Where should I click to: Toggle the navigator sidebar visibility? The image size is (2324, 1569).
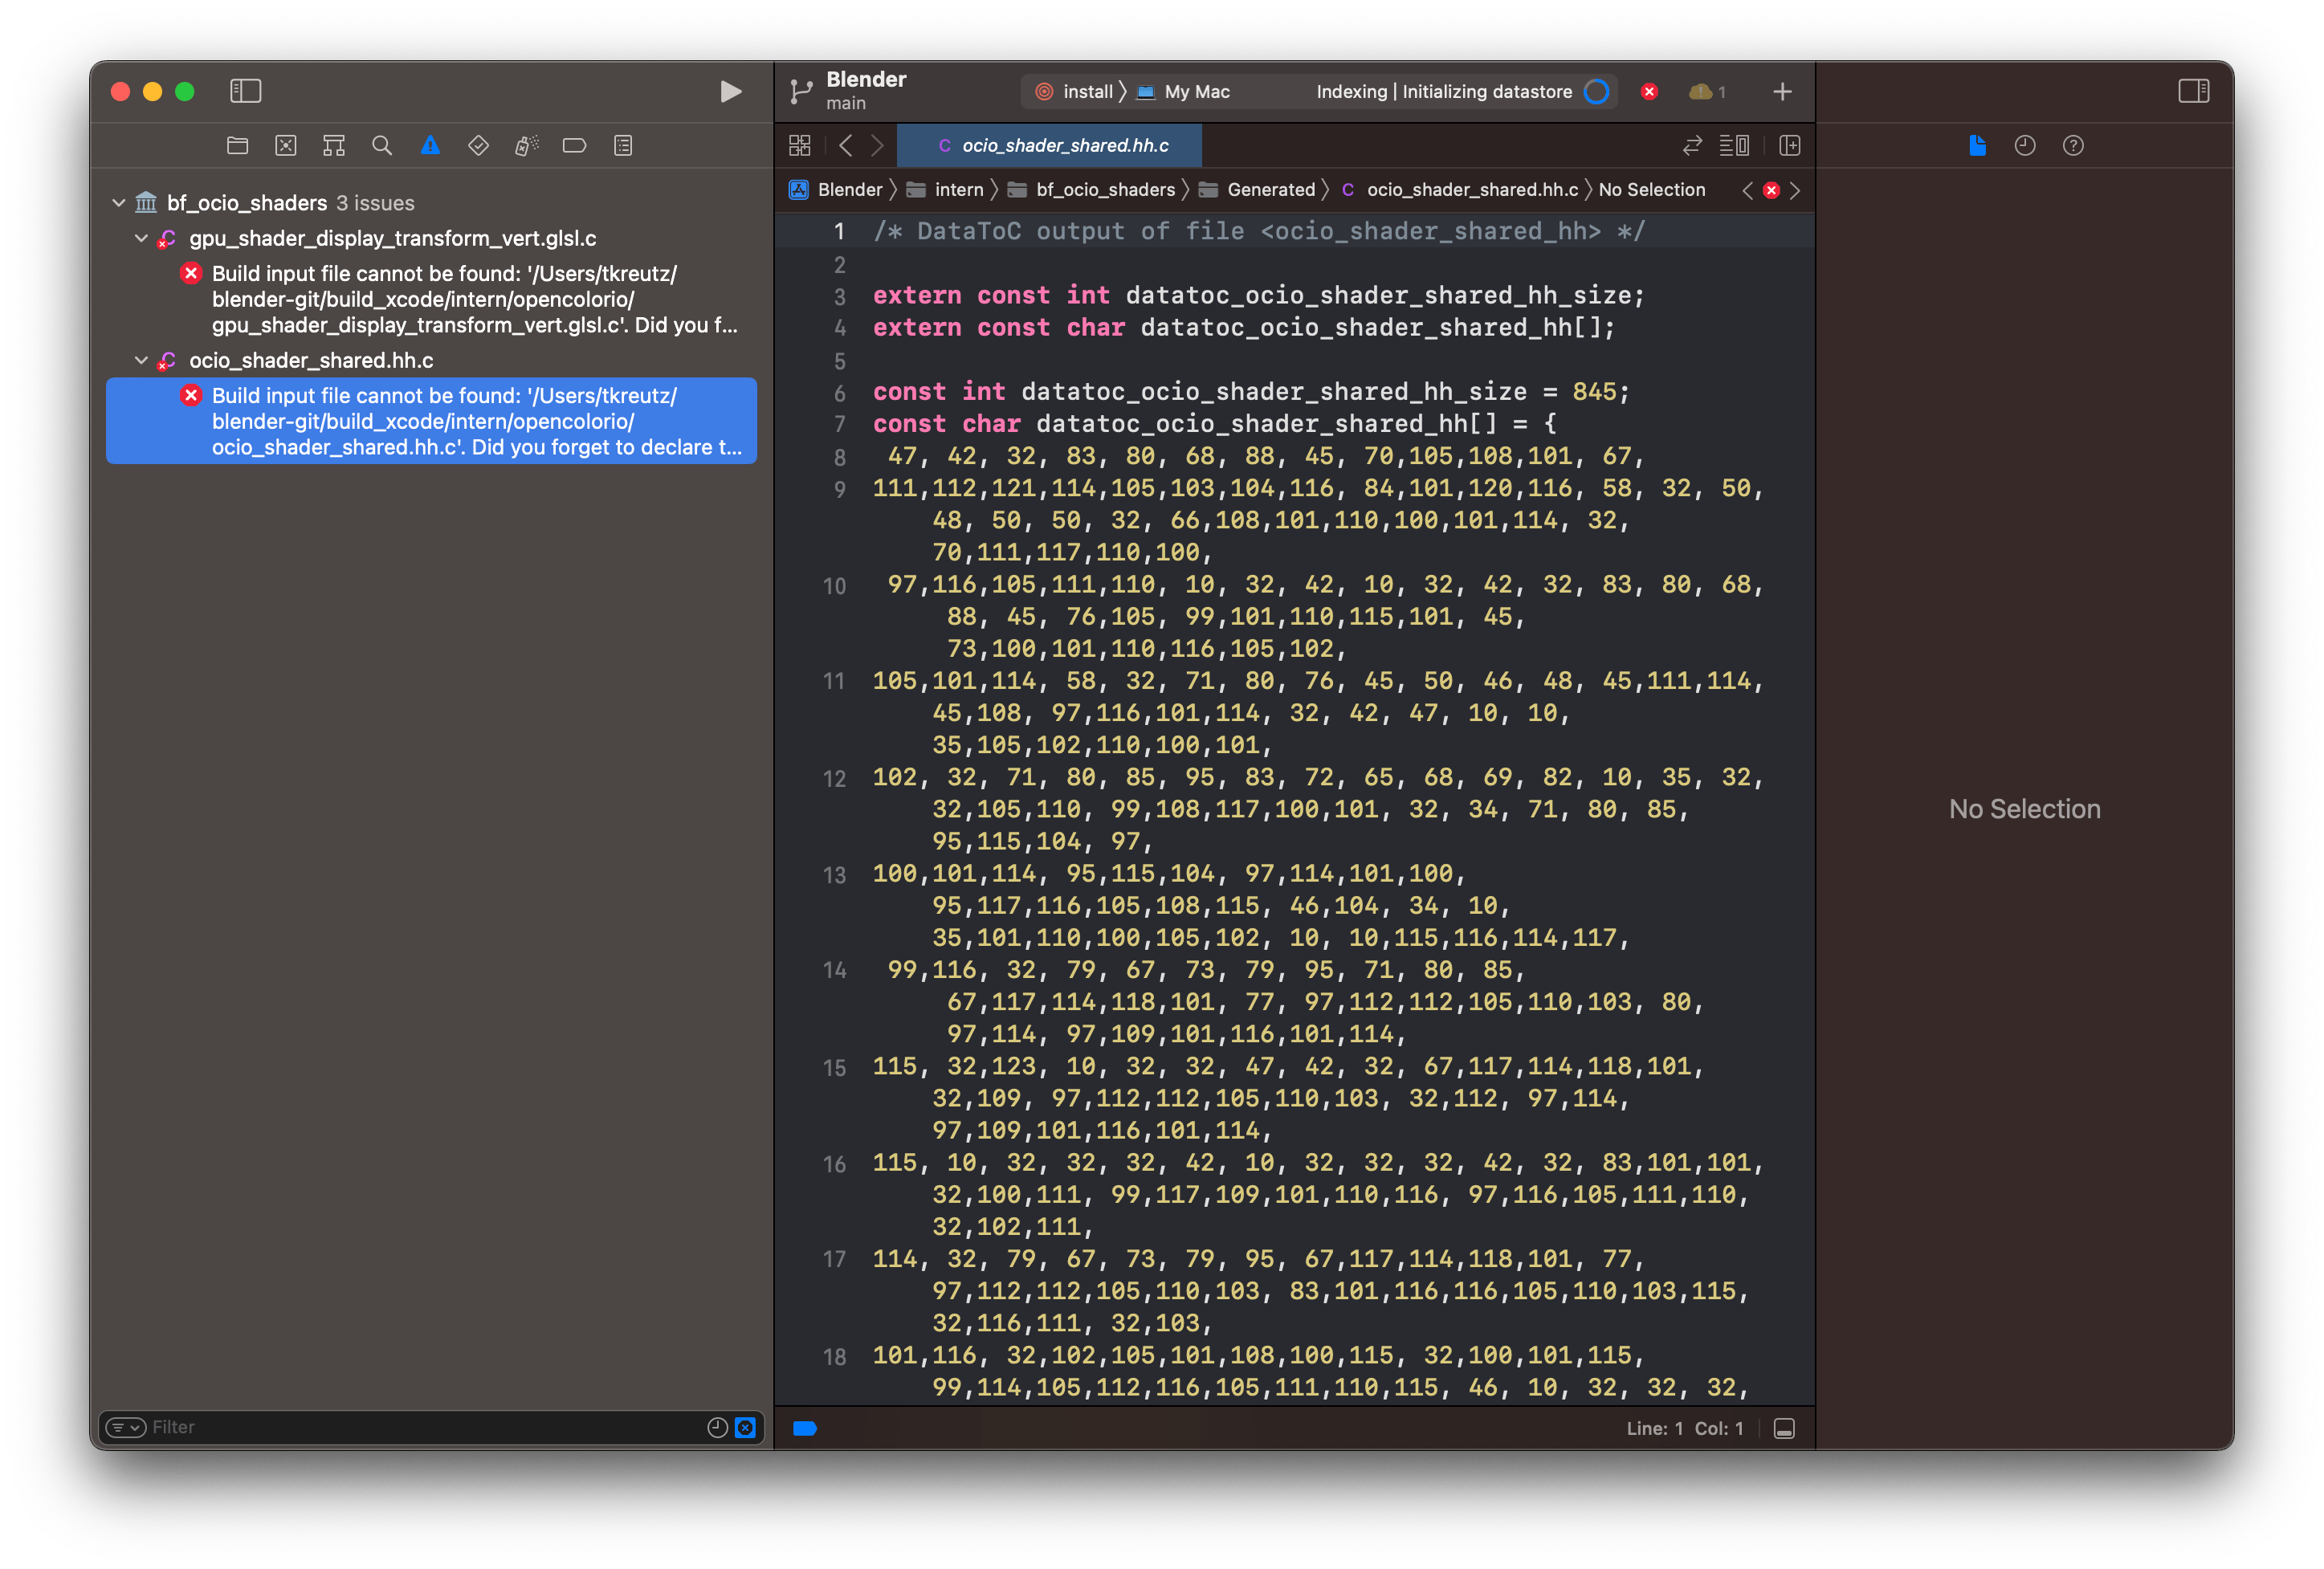245,91
